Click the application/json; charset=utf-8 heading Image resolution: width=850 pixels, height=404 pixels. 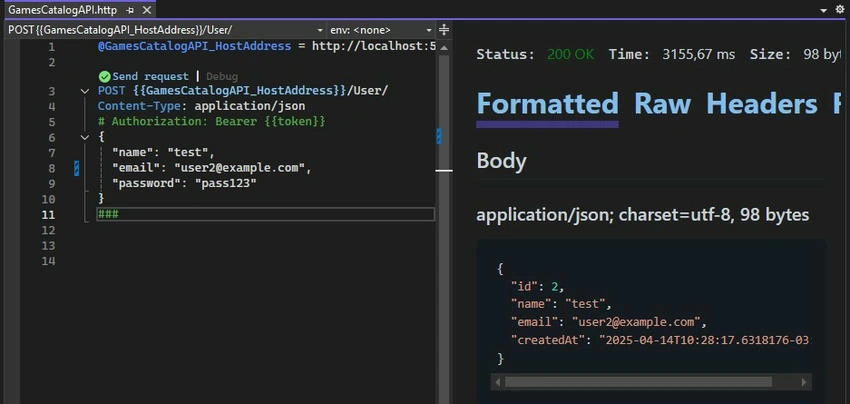click(x=642, y=215)
